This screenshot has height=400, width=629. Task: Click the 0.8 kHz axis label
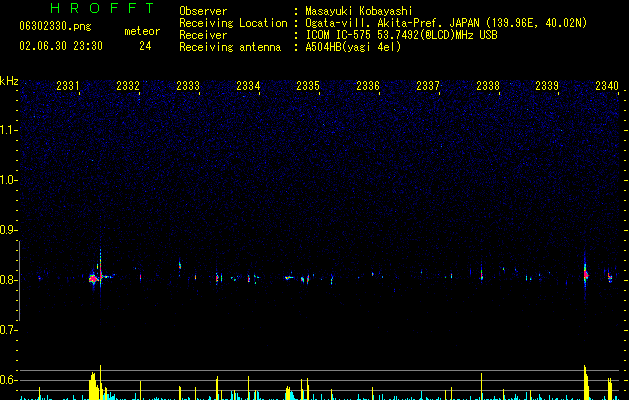(x=8, y=280)
